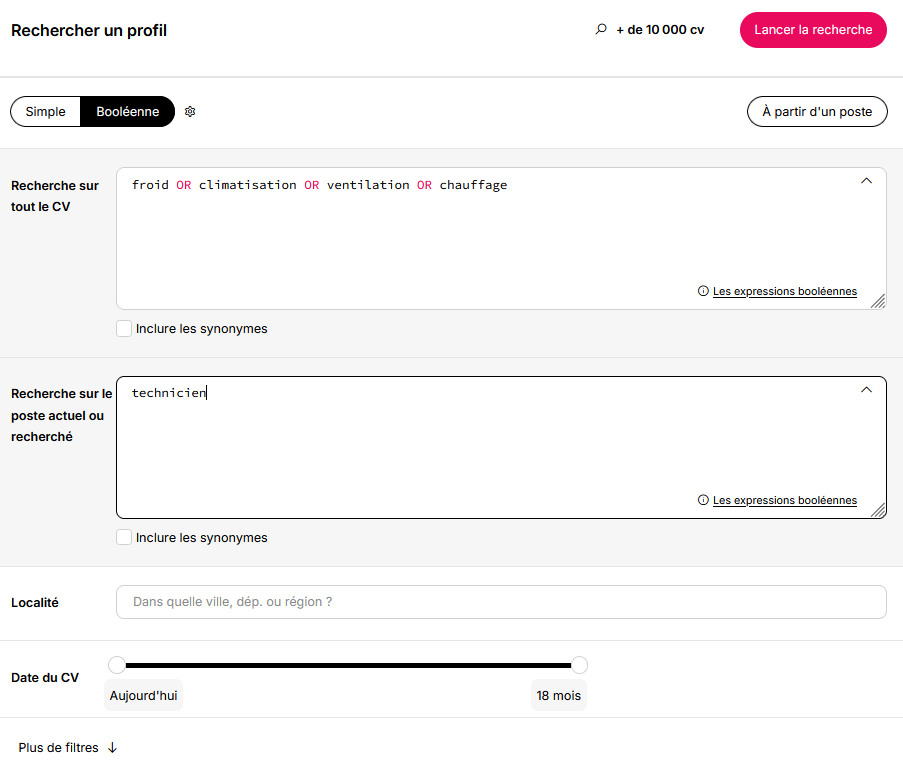The width and height of the screenshot is (903, 765).
Task: Click the 18 mois slider handle
Action: tap(579, 665)
